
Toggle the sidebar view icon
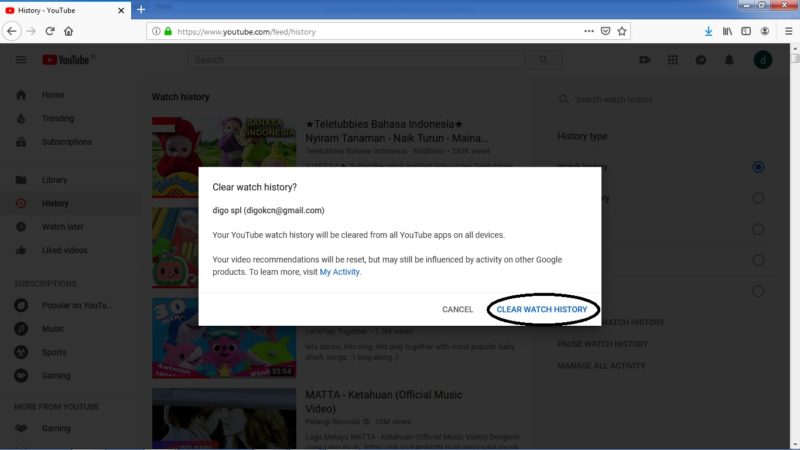click(x=746, y=31)
